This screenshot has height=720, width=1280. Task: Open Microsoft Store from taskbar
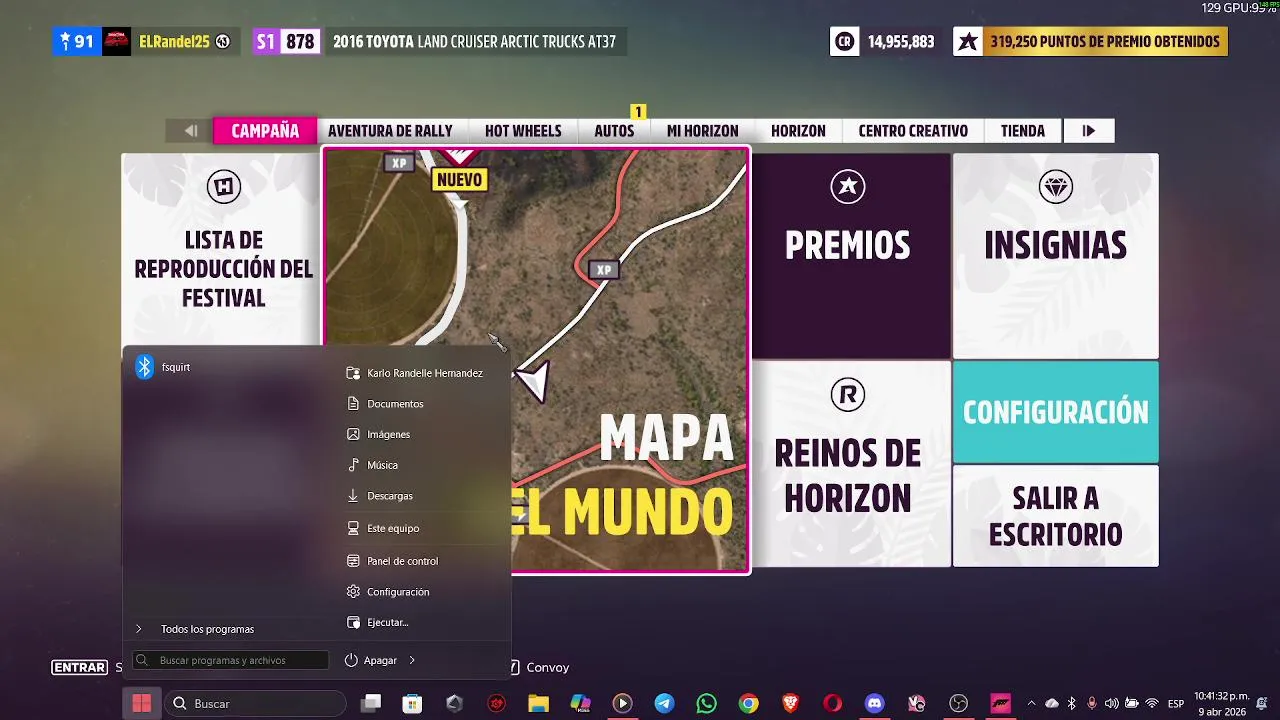(x=412, y=704)
